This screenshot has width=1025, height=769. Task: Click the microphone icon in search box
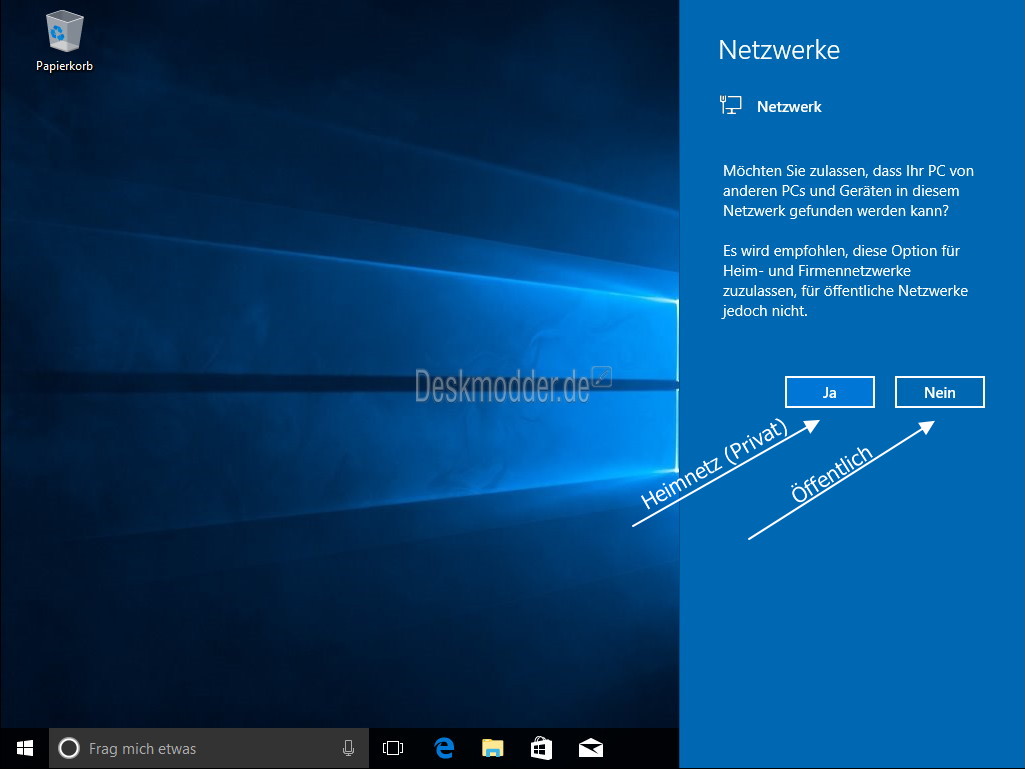click(x=348, y=748)
